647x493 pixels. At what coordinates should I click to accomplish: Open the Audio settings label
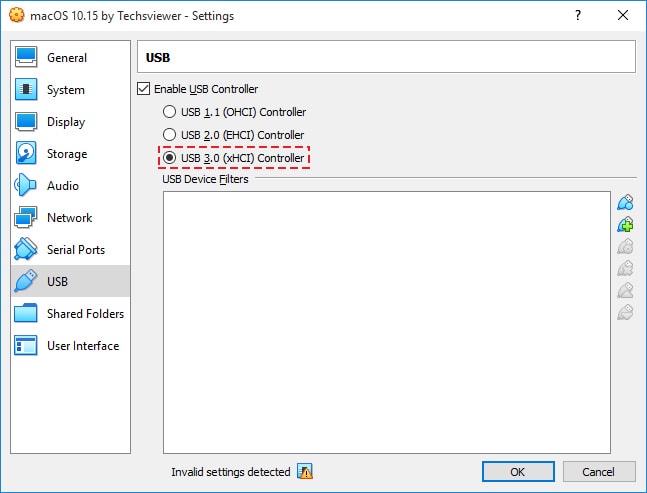[x=63, y=186]
